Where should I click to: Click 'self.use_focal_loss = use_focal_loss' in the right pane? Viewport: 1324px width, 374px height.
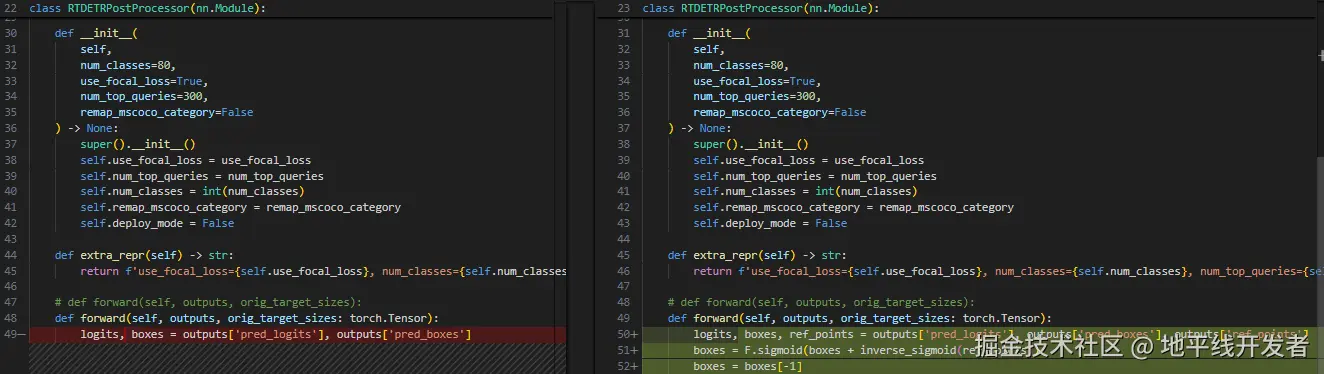click(809, 160)
